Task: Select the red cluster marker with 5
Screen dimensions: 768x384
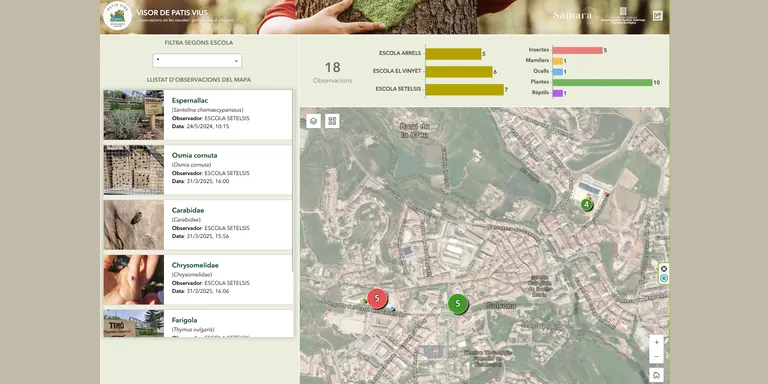Action: coord(377,298)
